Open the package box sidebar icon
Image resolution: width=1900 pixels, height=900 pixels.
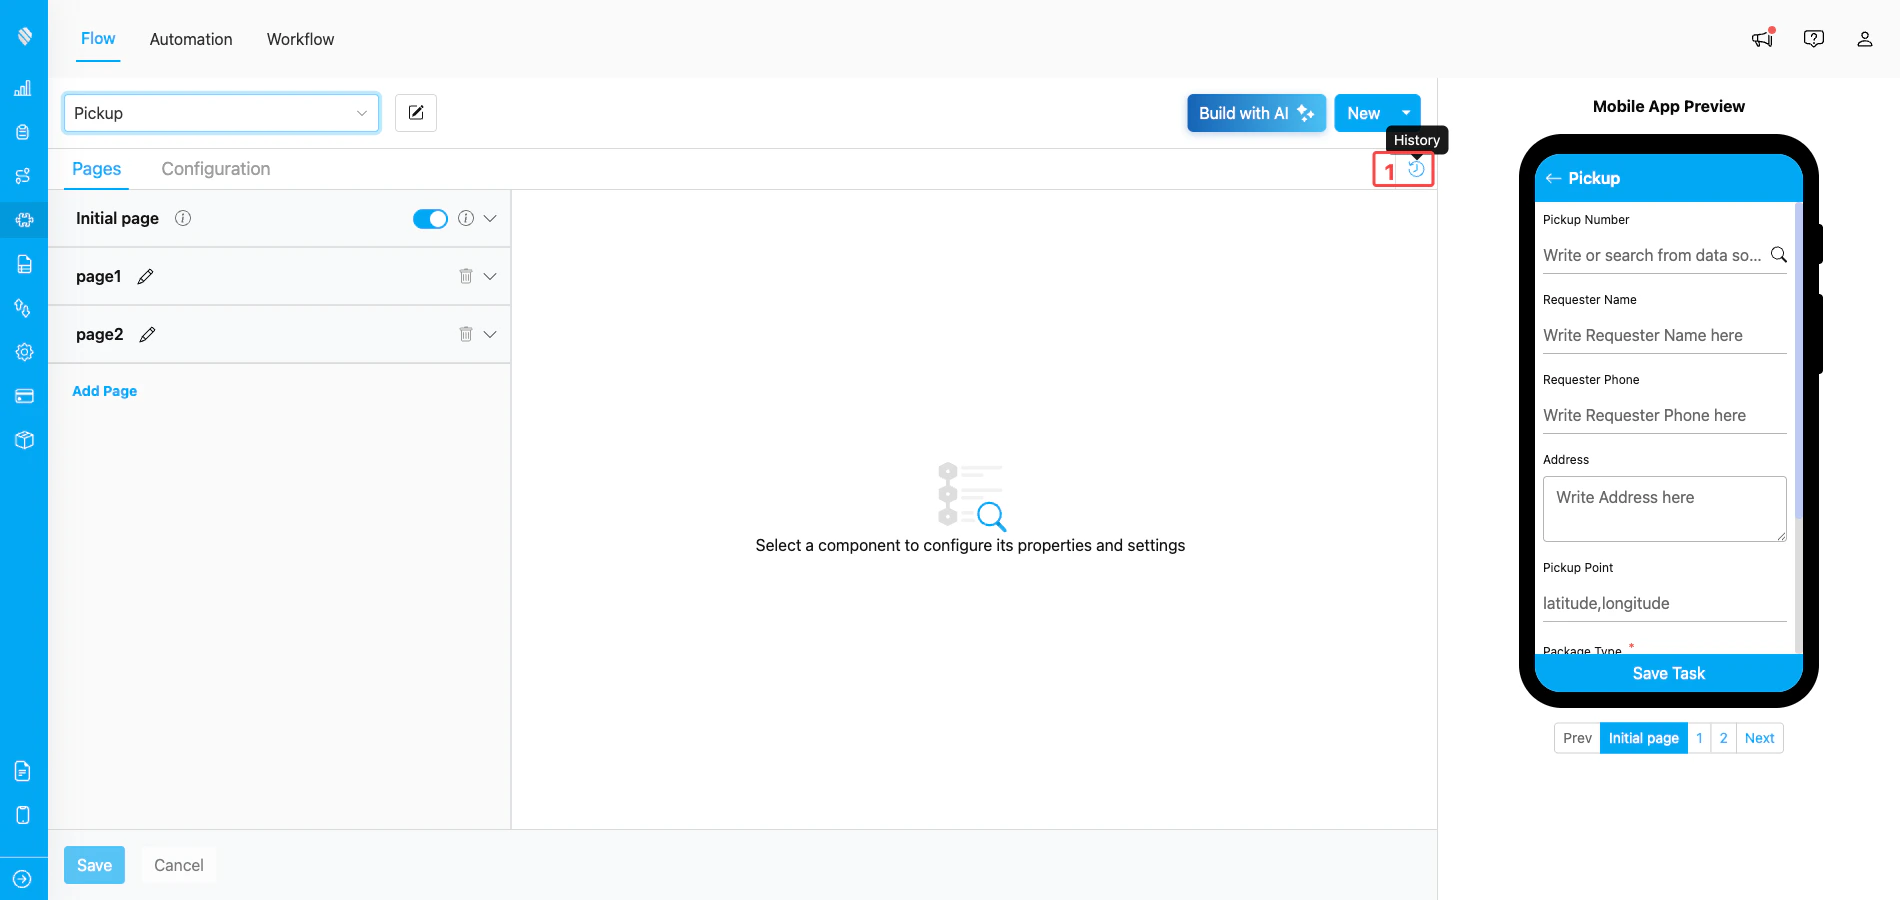click(24, 440)
